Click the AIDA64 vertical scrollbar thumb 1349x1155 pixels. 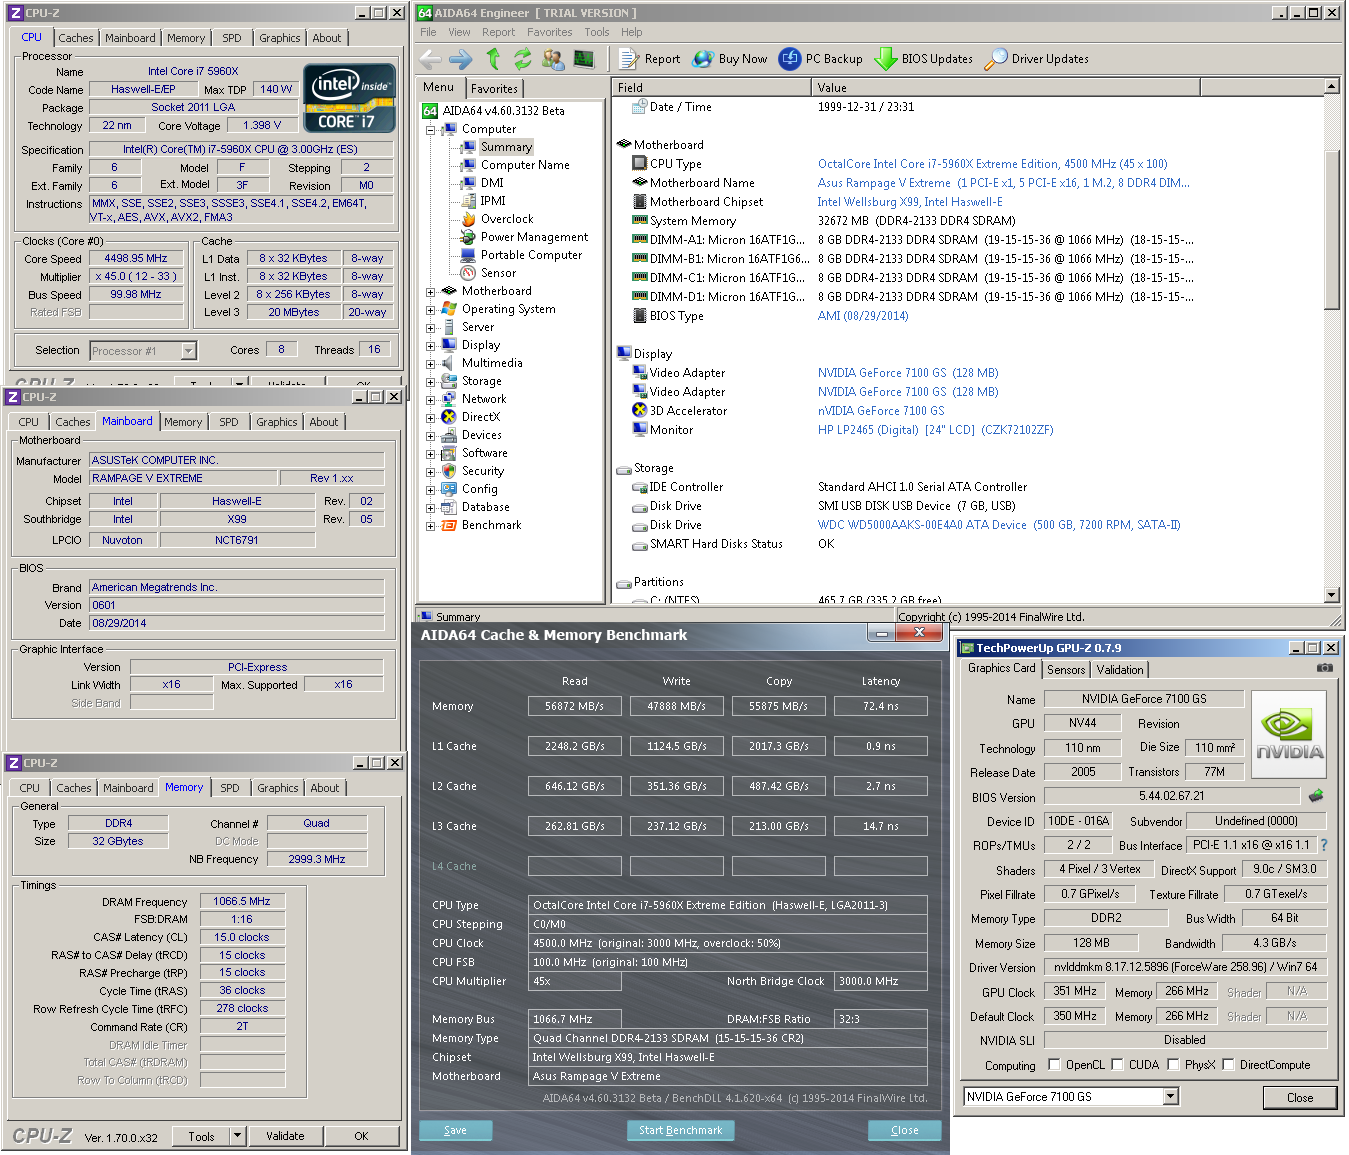point(1331,230)
